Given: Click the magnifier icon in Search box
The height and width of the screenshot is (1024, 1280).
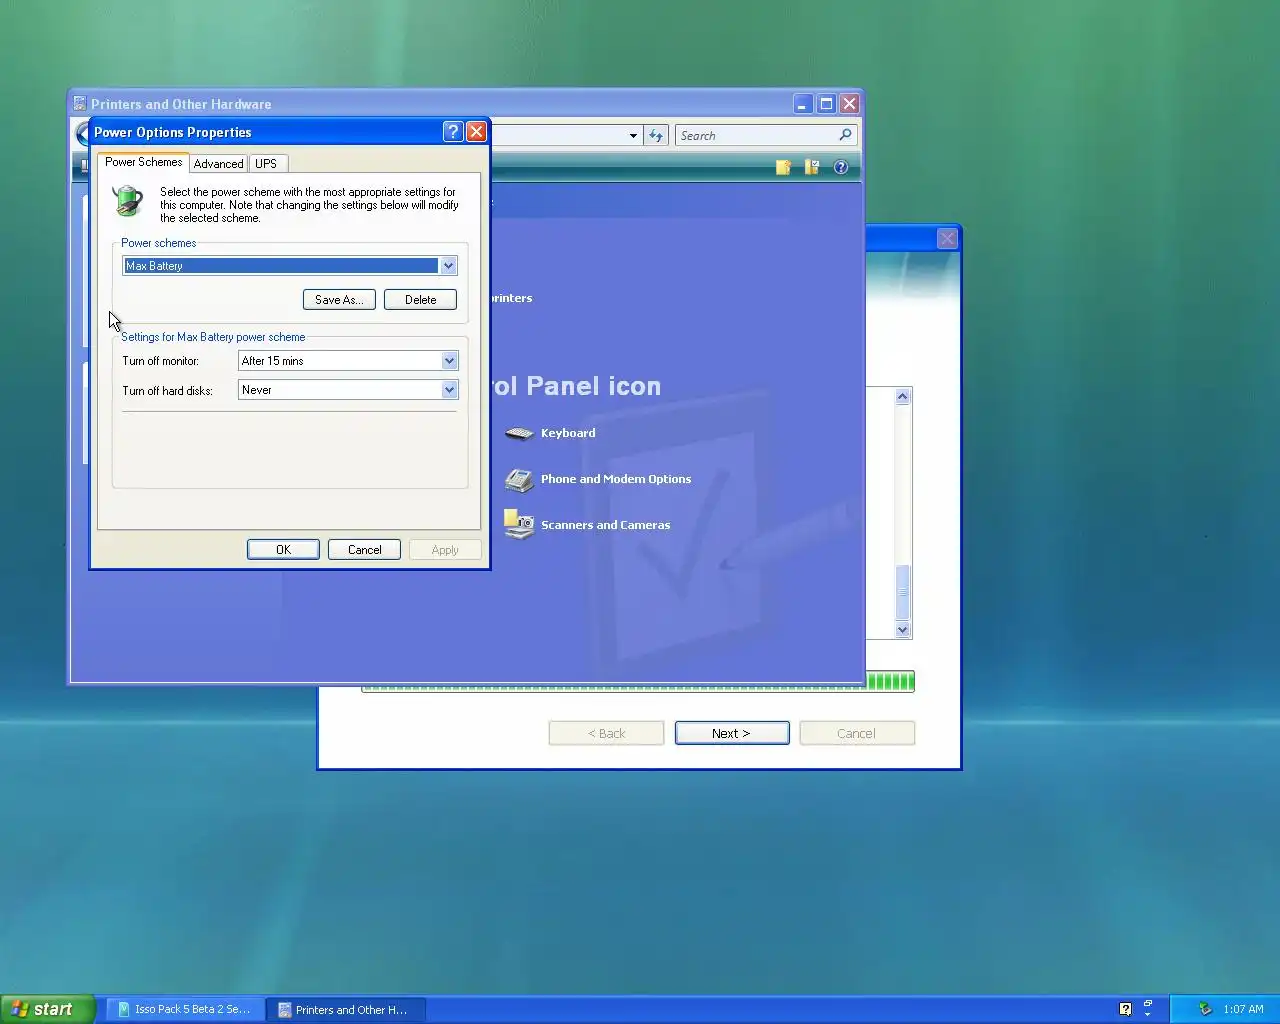Looking at the screenshot, I should point(845,135).
